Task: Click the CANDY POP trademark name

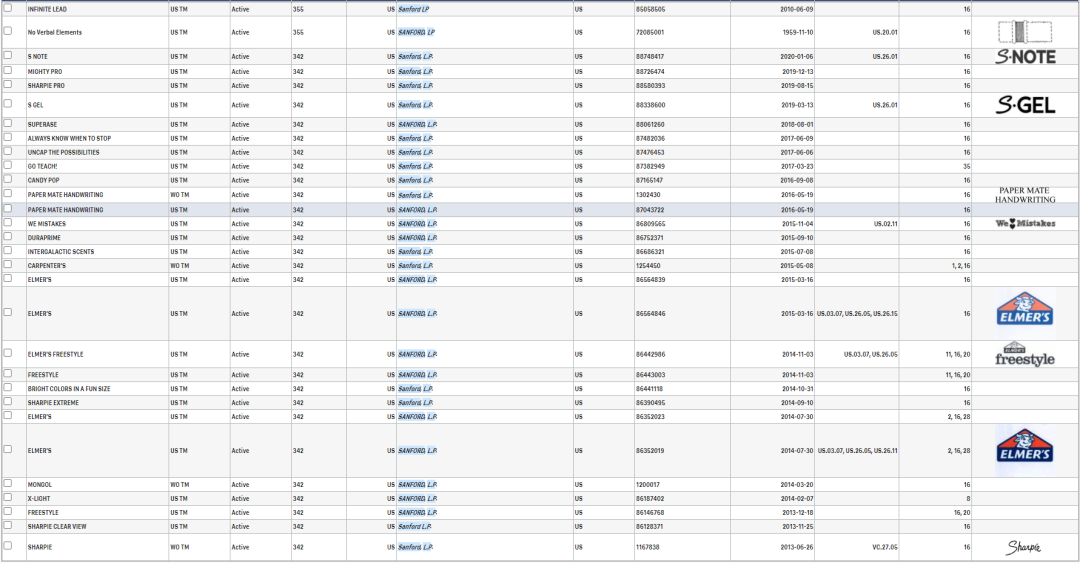Action: point(43,180)
